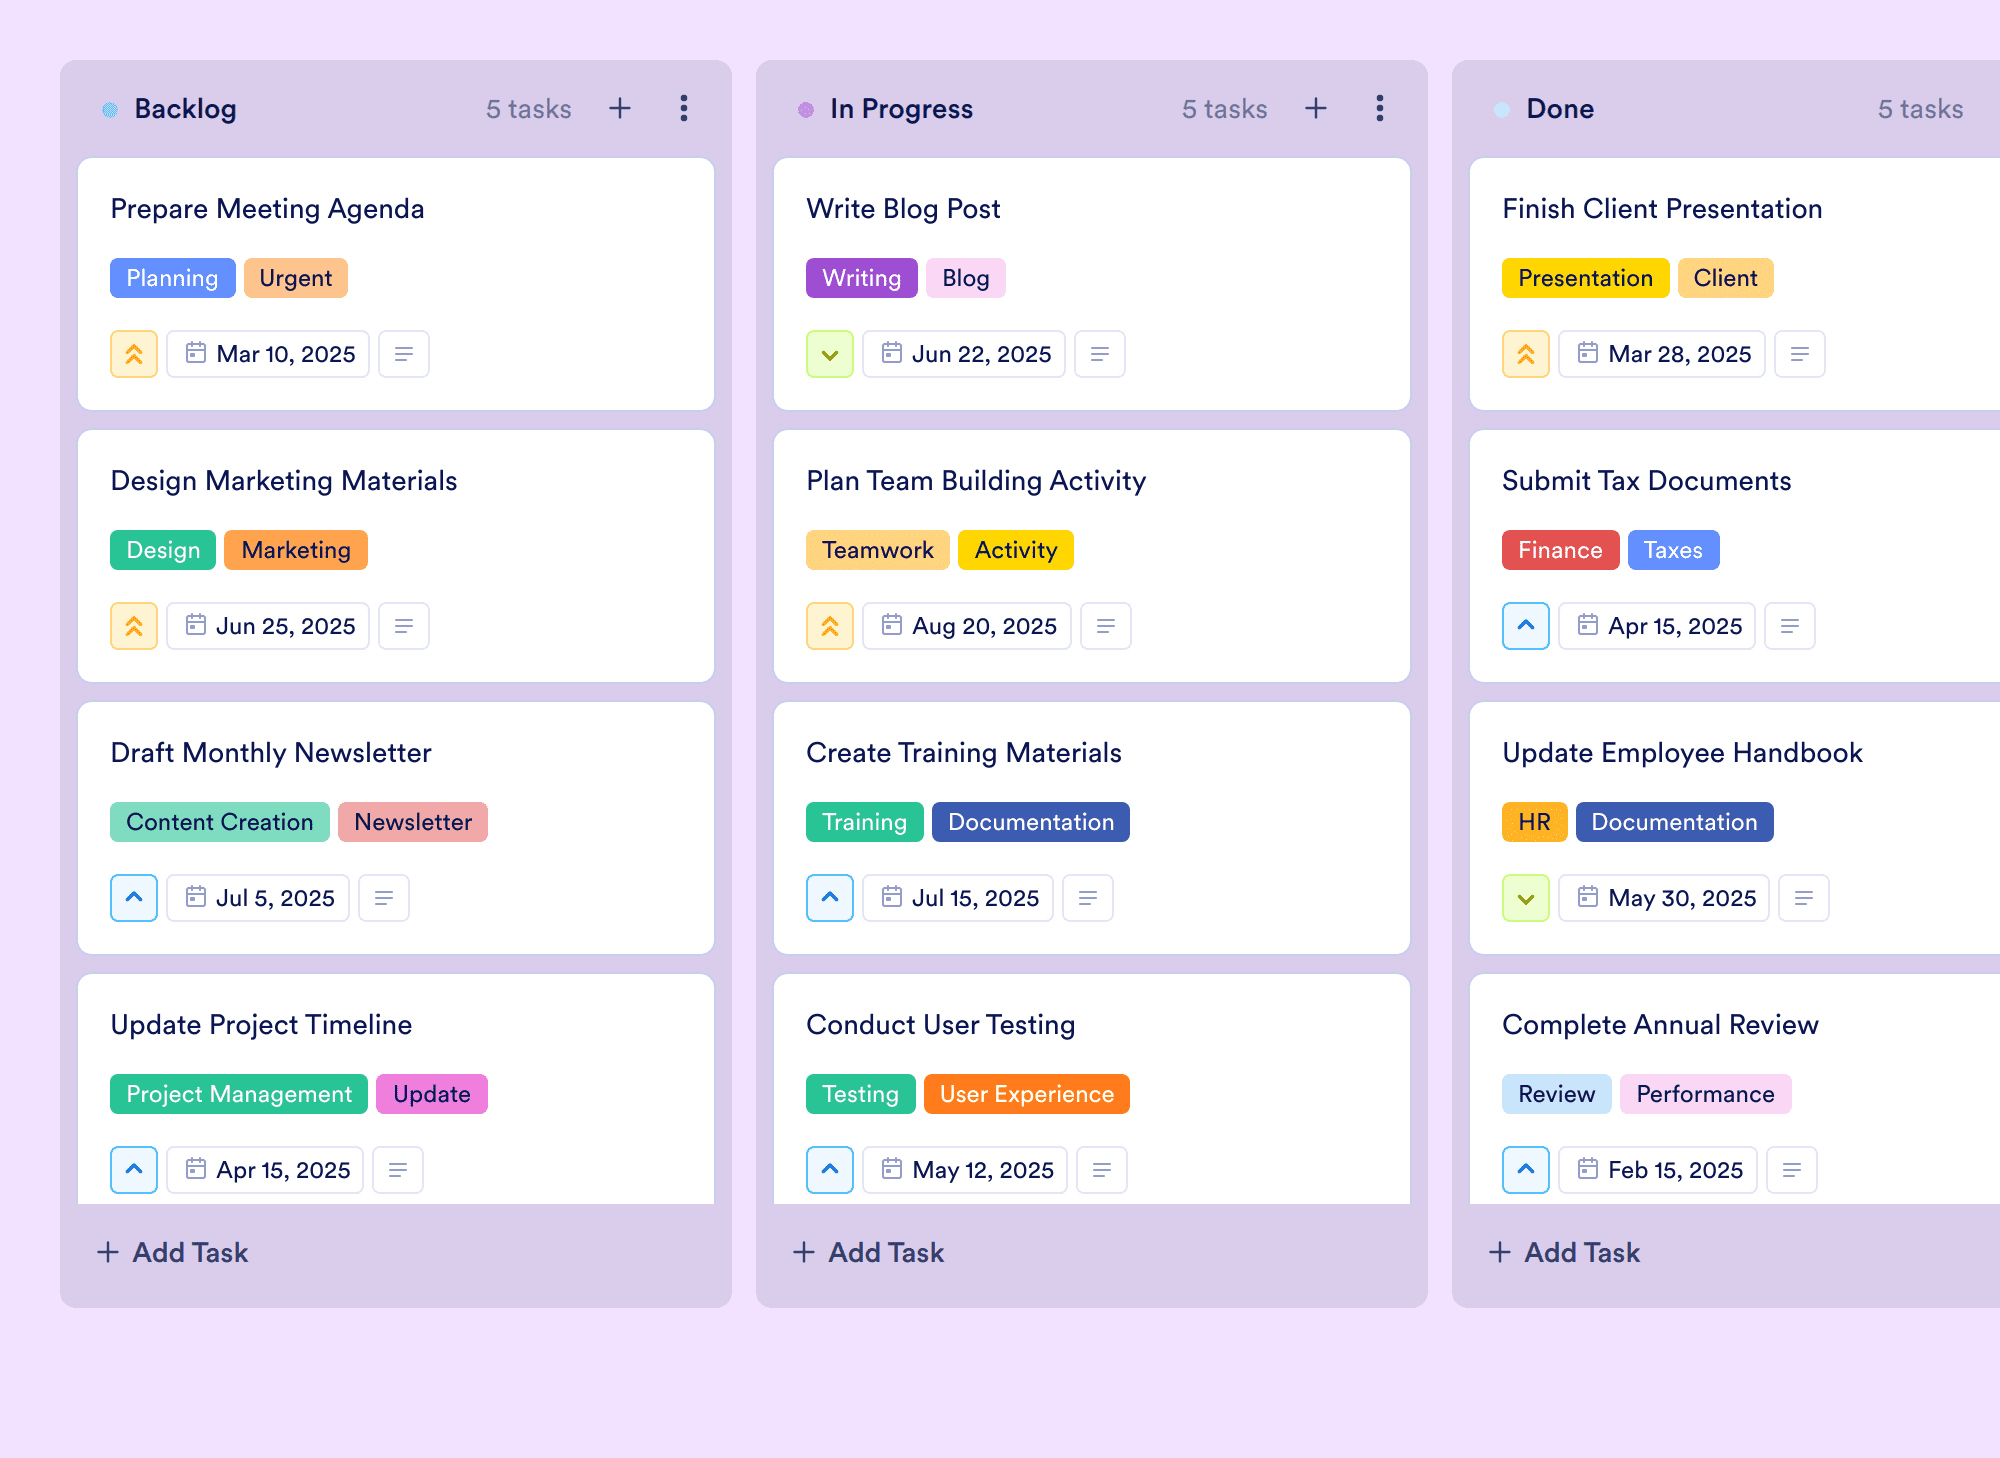Click the purple Writing tag
This screenshot has width=2000, height=1458.
click(862, 278)
